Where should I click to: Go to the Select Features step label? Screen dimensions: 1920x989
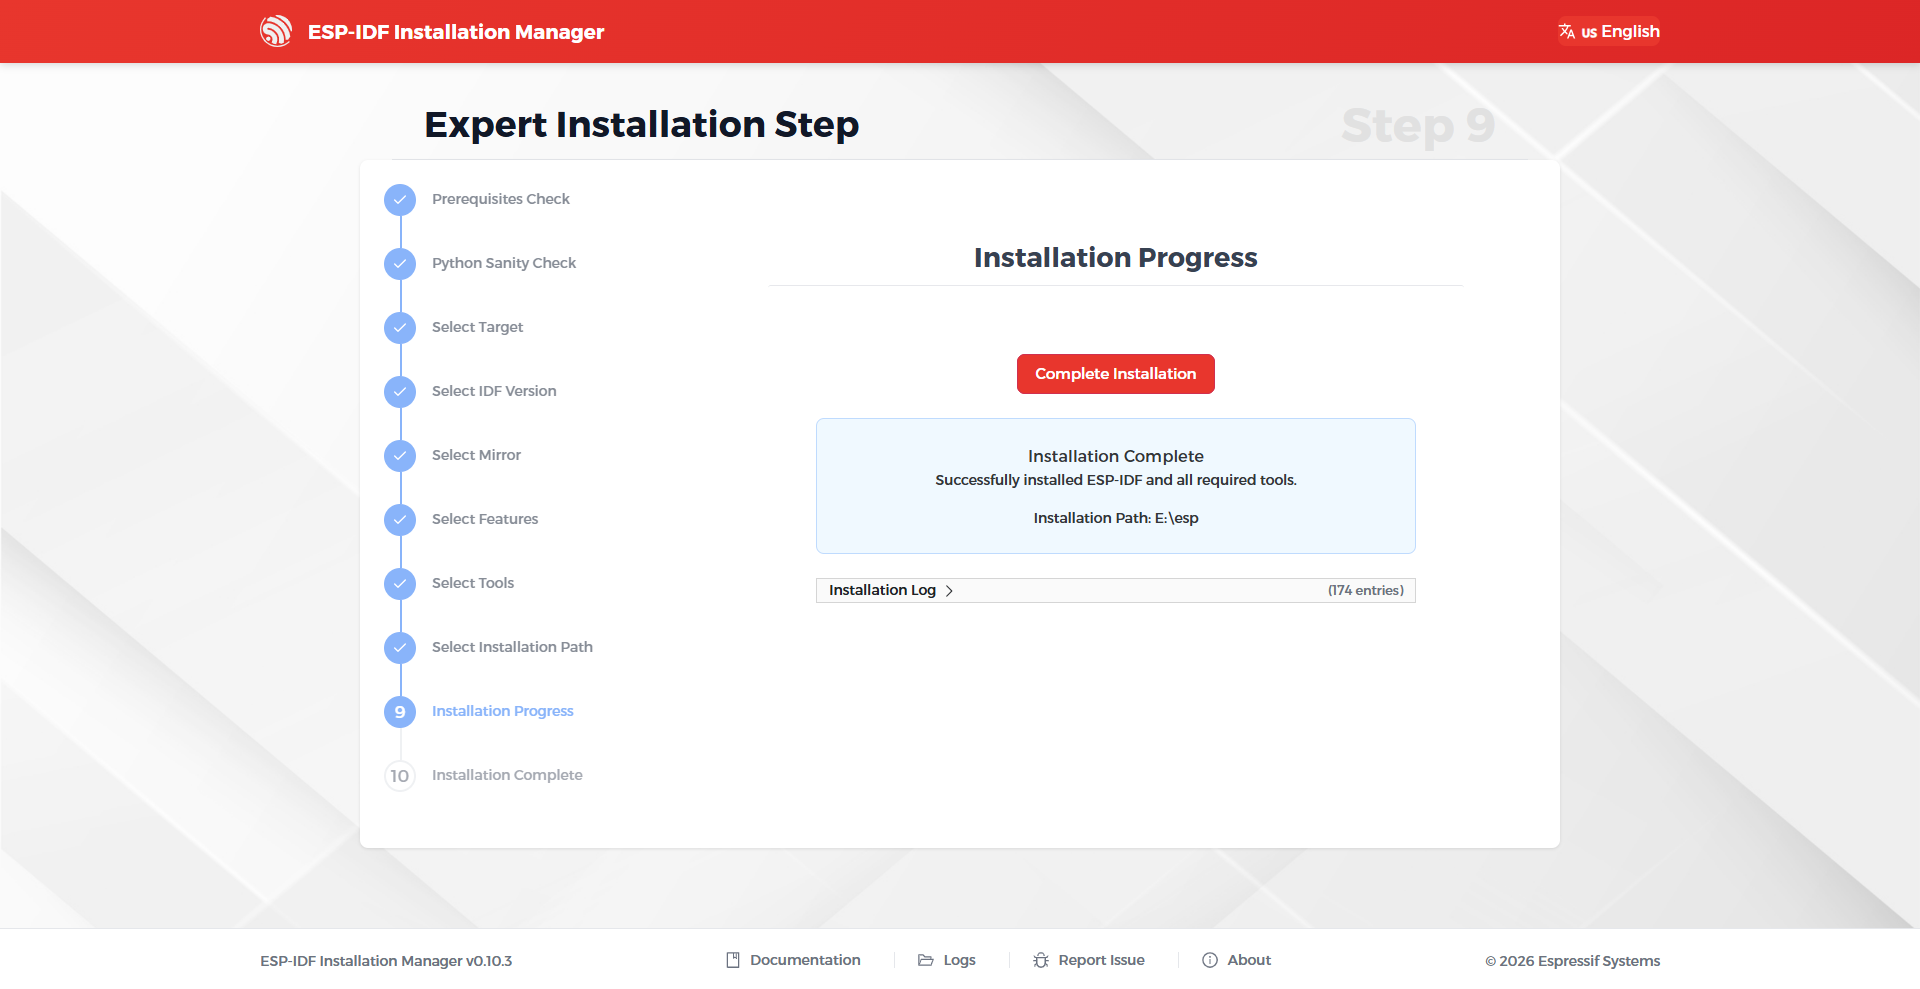[x=485, y=519]
